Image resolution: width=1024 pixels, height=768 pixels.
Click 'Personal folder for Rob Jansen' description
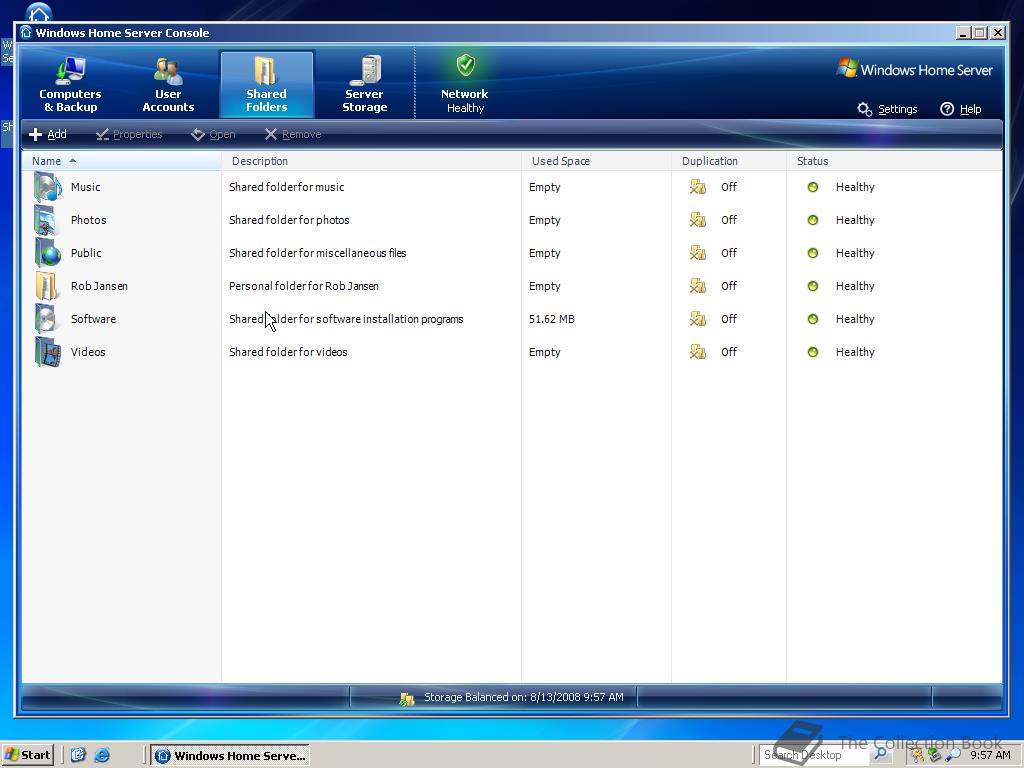tap(304, 286)
